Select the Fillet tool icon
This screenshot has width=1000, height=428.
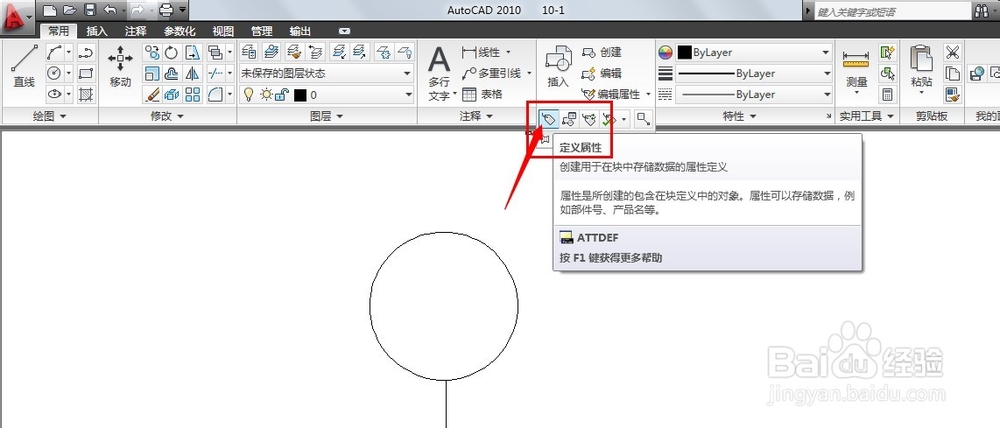tap(216, 94)
